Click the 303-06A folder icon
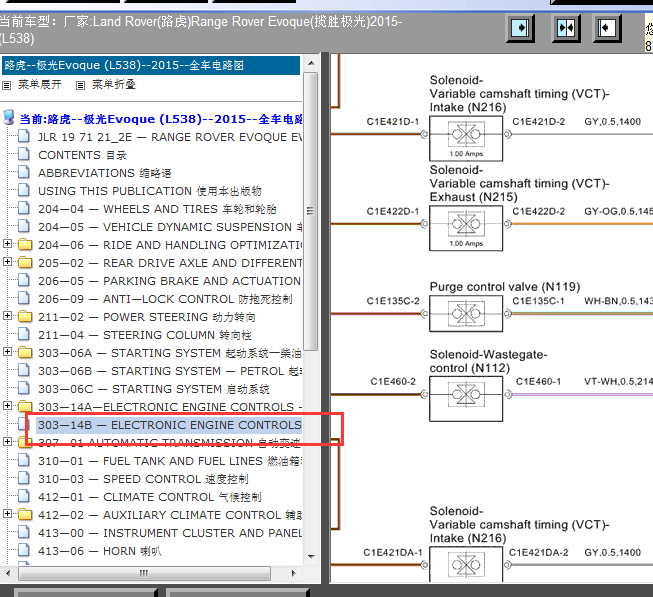This screenshot has height=597, width=653. [25, 353]
